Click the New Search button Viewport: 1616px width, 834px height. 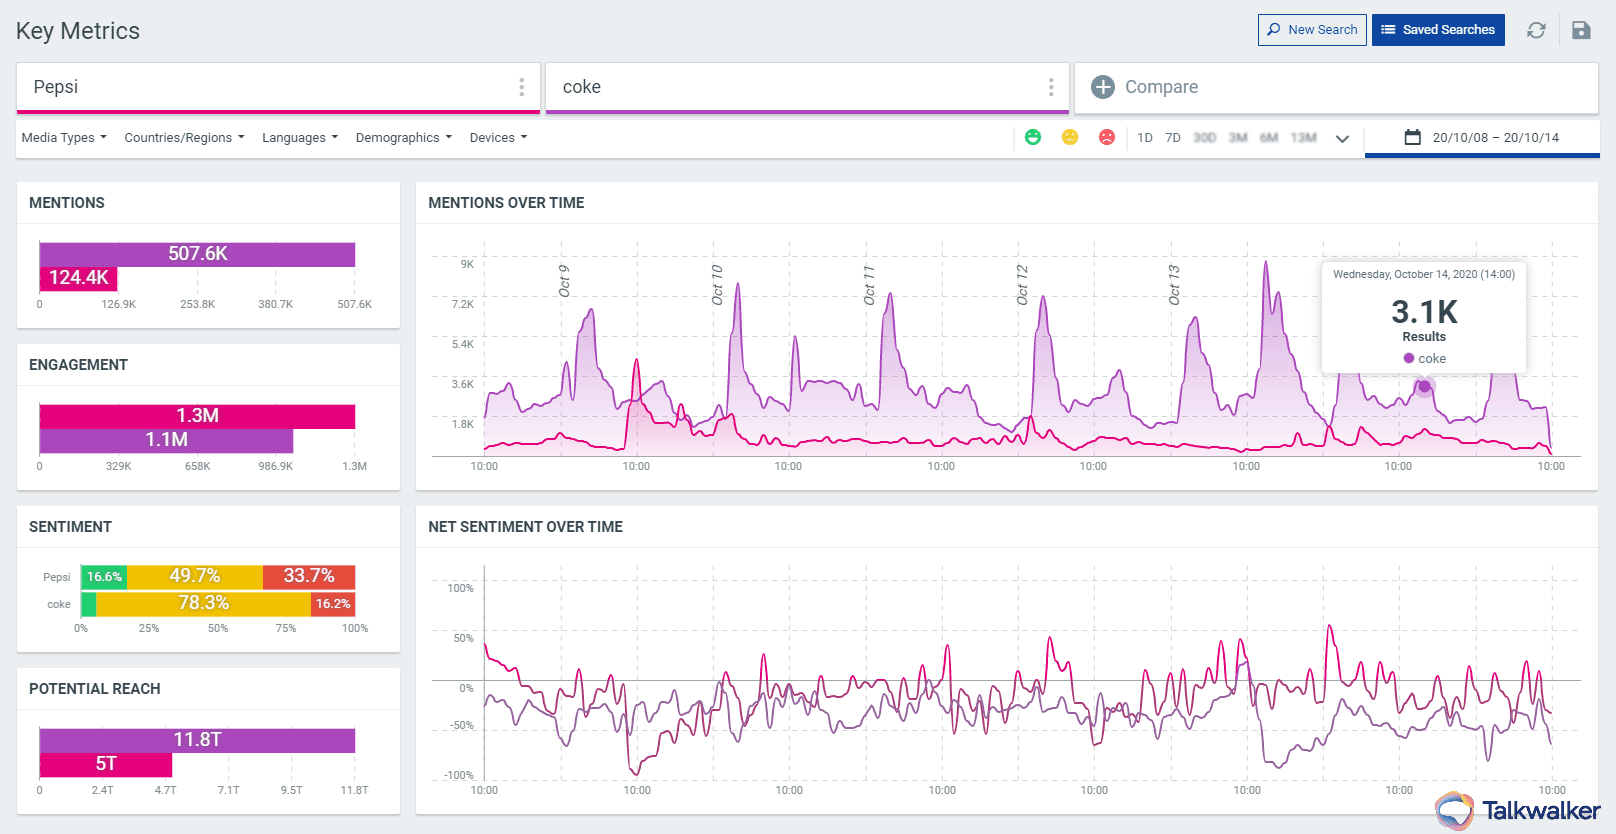point(1312,30)
